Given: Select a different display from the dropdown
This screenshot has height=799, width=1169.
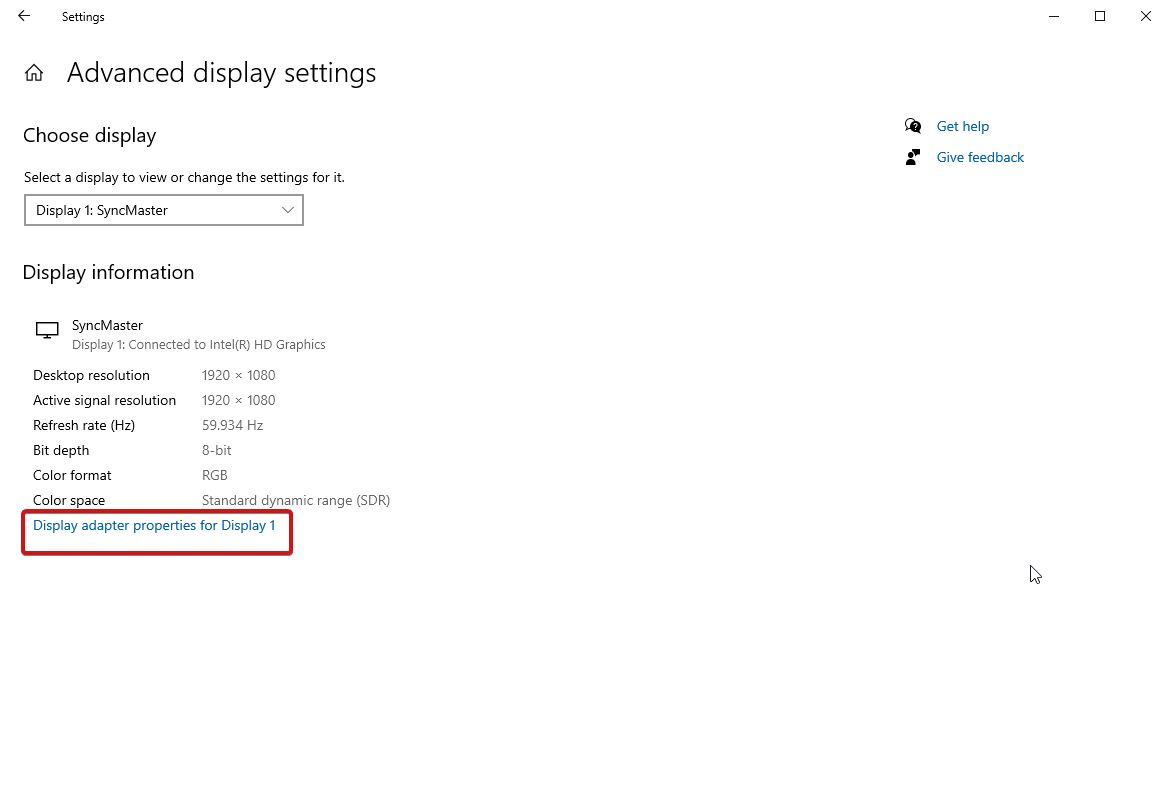Looking at the screenshot, I should [x=163, y=210].
